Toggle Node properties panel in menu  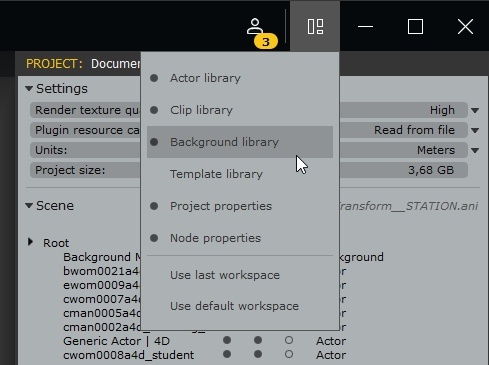click(240, 238)
